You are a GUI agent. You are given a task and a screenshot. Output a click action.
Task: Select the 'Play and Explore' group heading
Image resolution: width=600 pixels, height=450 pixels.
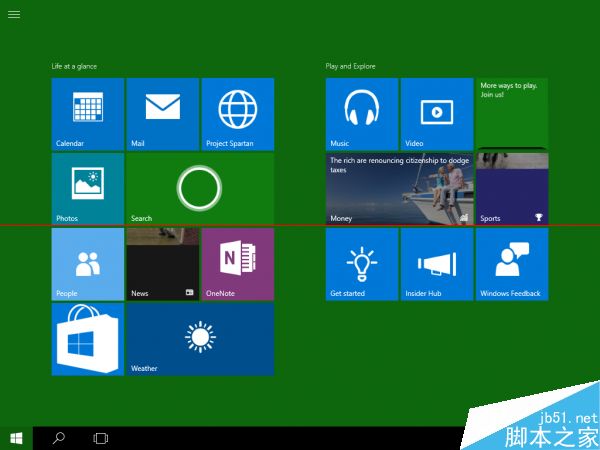tap(351, 66)
